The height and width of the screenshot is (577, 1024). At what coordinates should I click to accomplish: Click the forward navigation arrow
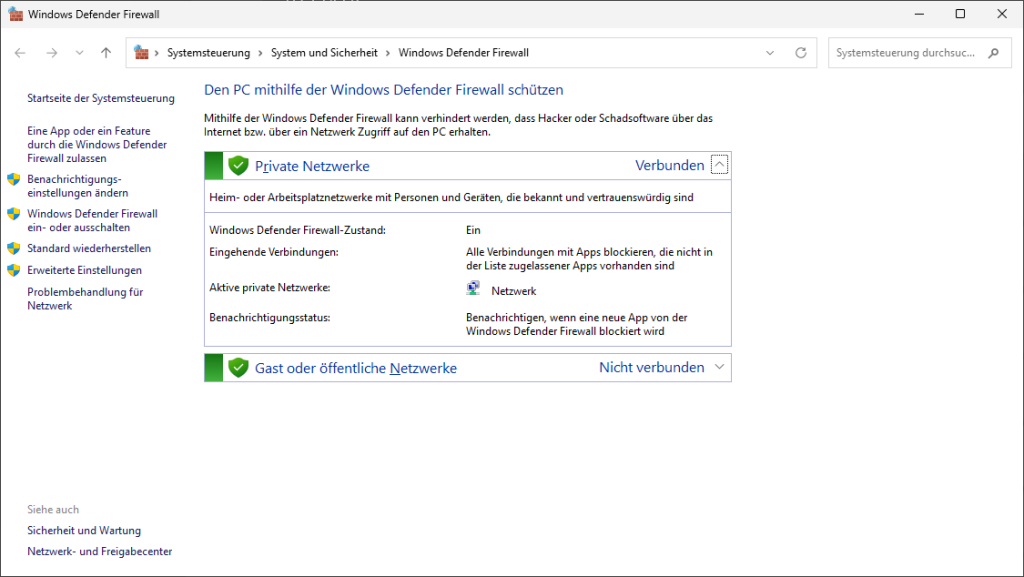click(x=52, y=53)
